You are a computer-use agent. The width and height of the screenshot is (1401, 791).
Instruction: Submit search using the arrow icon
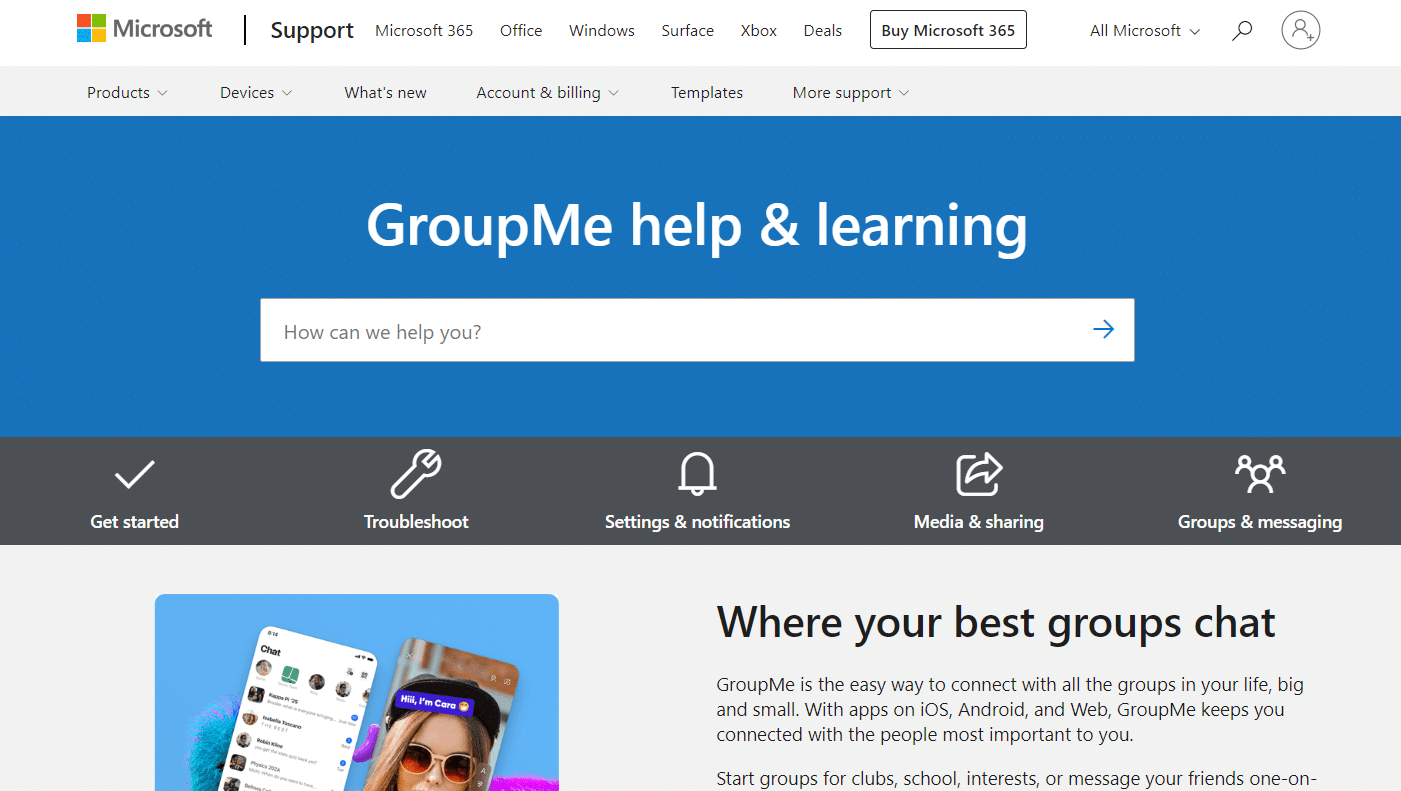(1103, 328)
